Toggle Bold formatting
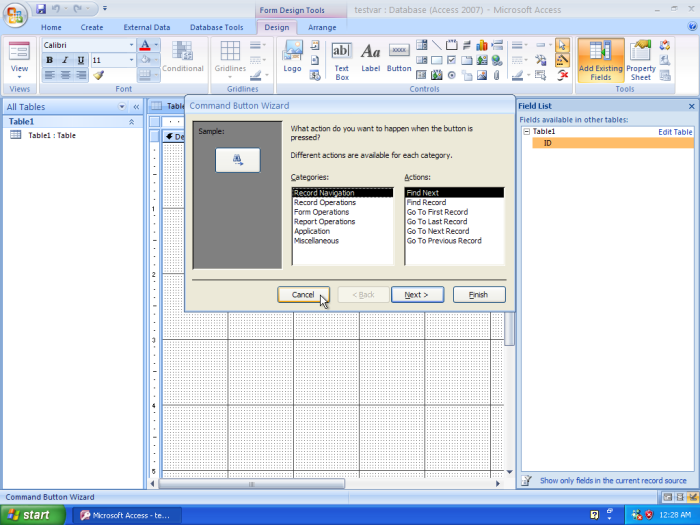The height and width of the screenshot is (525, 700). 50,60
